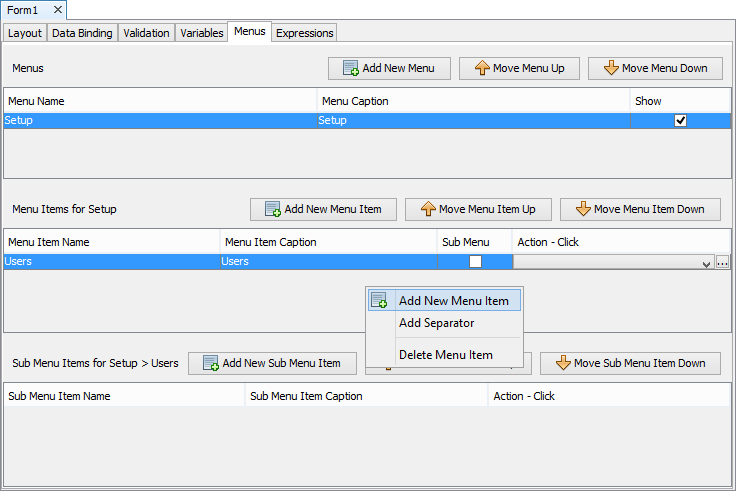736x491 pixels.
Task: Move the menu item up
Action: [477, 209]
